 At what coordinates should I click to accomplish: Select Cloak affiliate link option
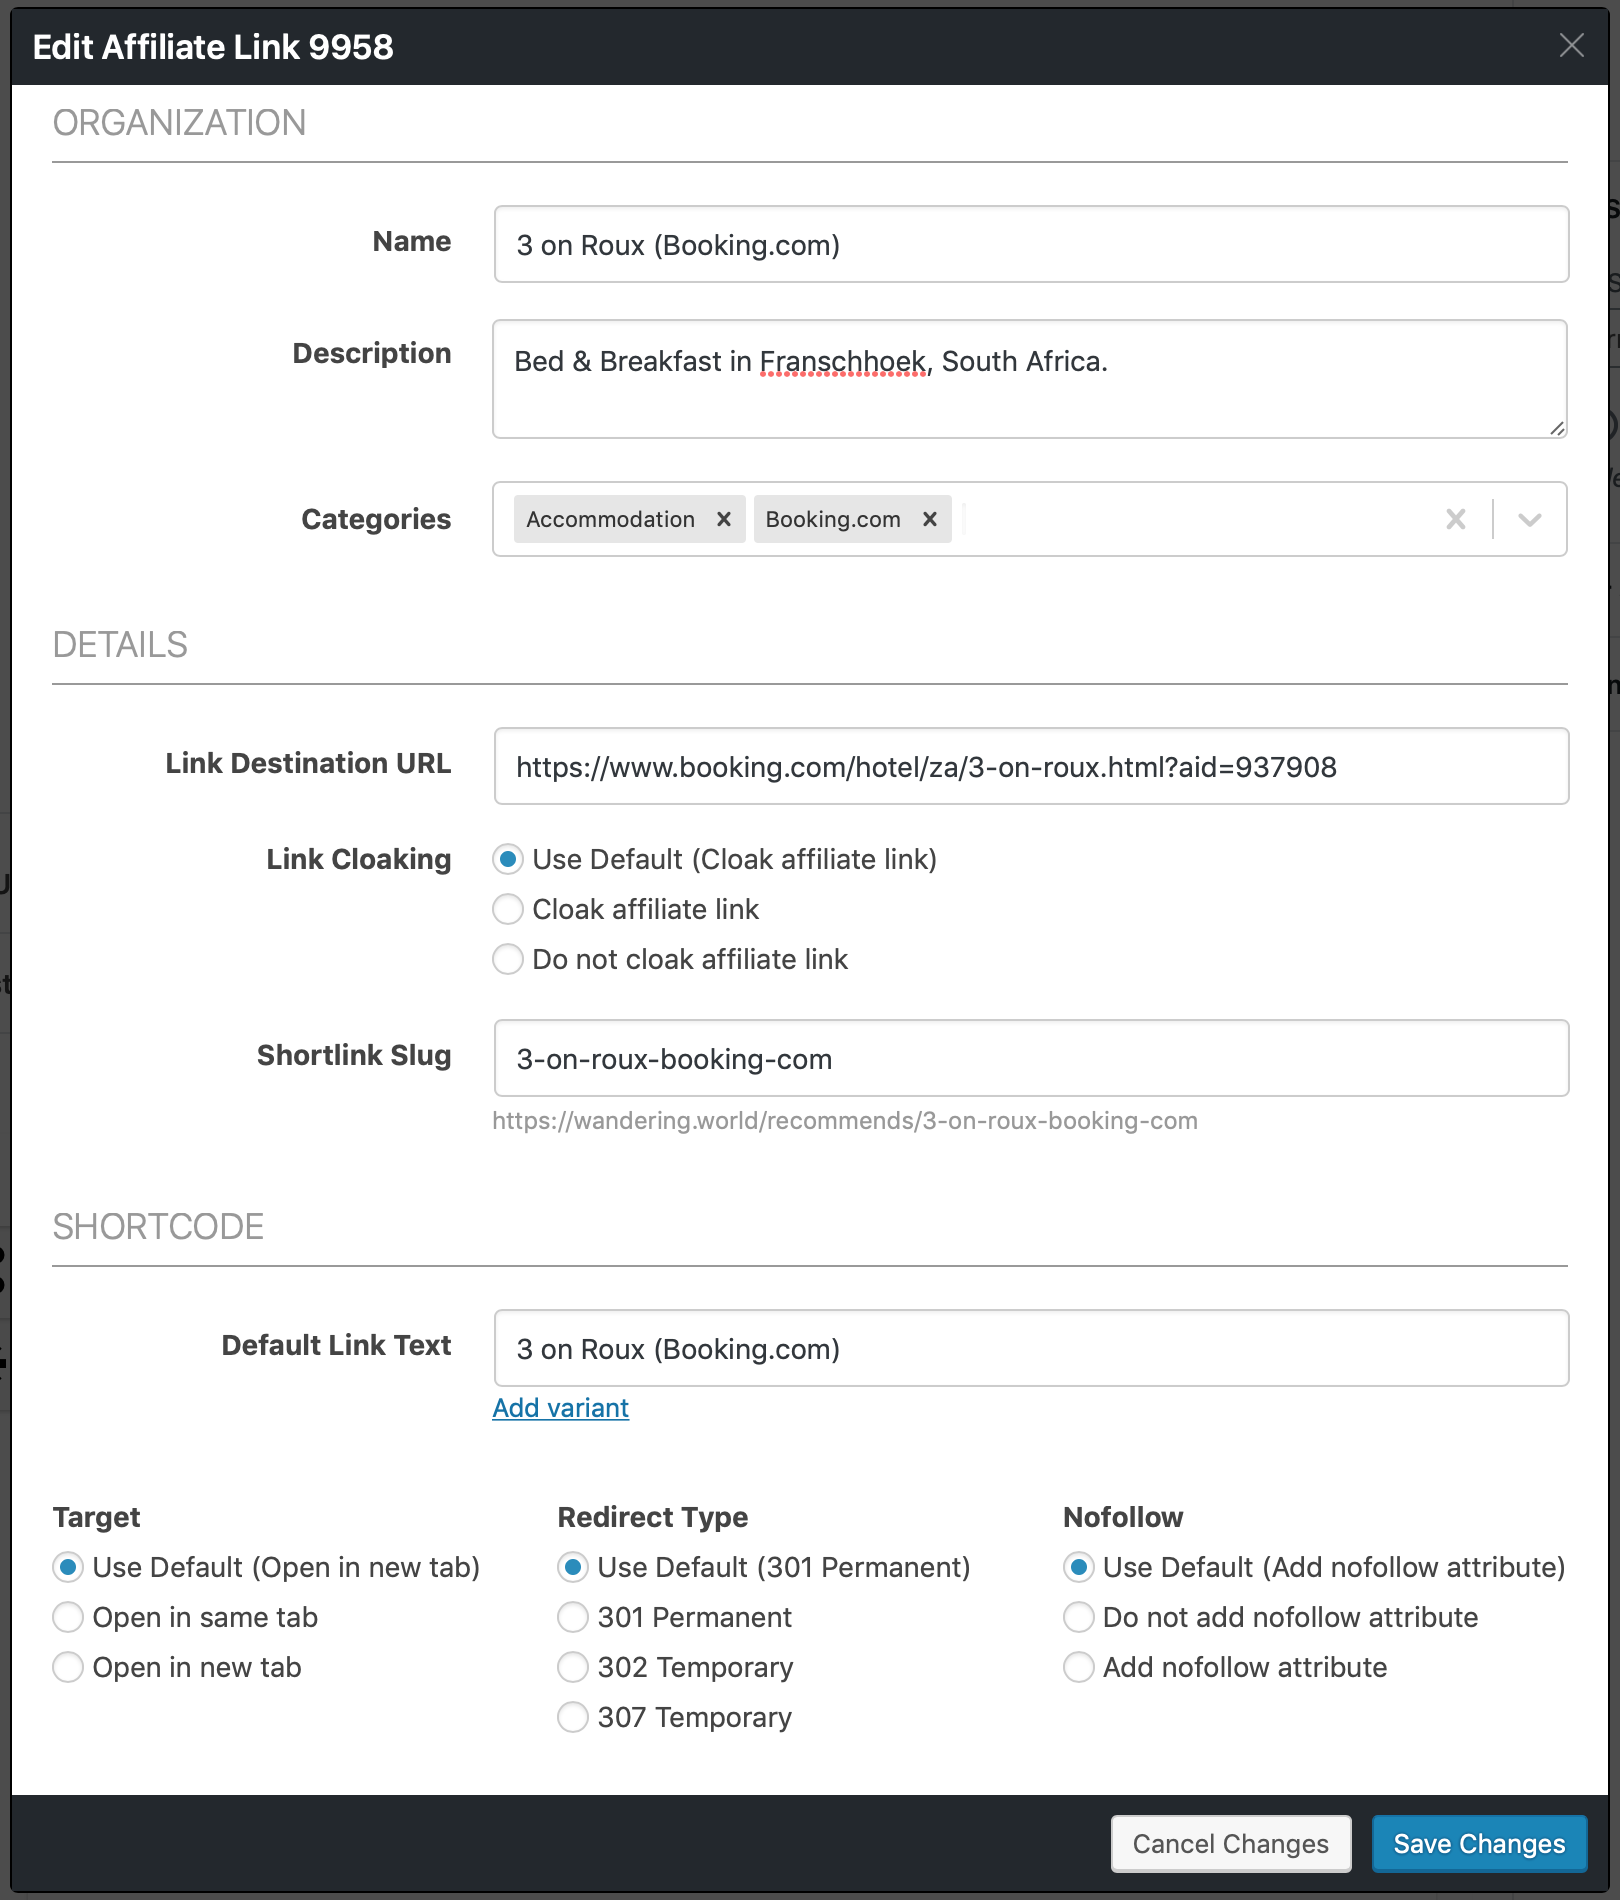click(x=508, y=909)
